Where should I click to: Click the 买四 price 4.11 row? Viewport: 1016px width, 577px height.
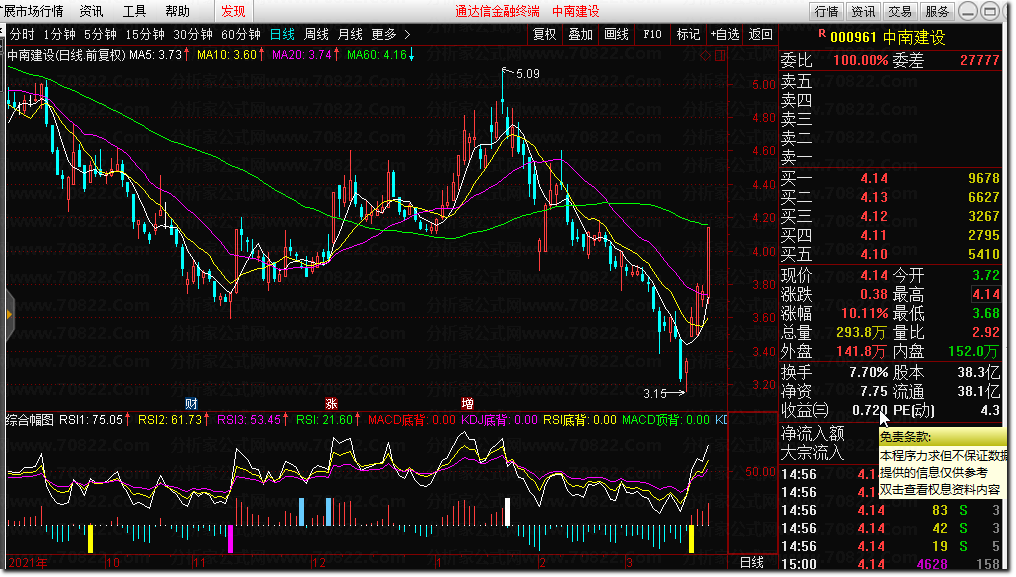[890, 235]
